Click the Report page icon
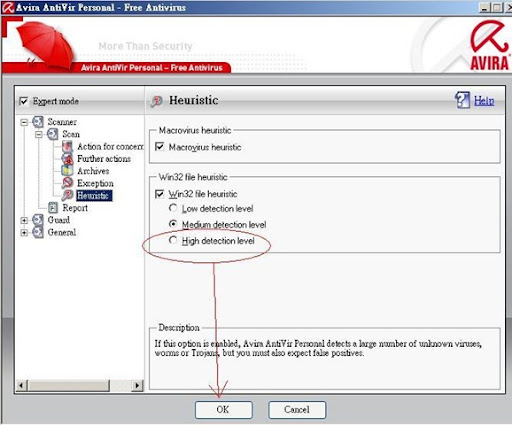The height and width of the screenshot is (425, 512). coord(53,208)
